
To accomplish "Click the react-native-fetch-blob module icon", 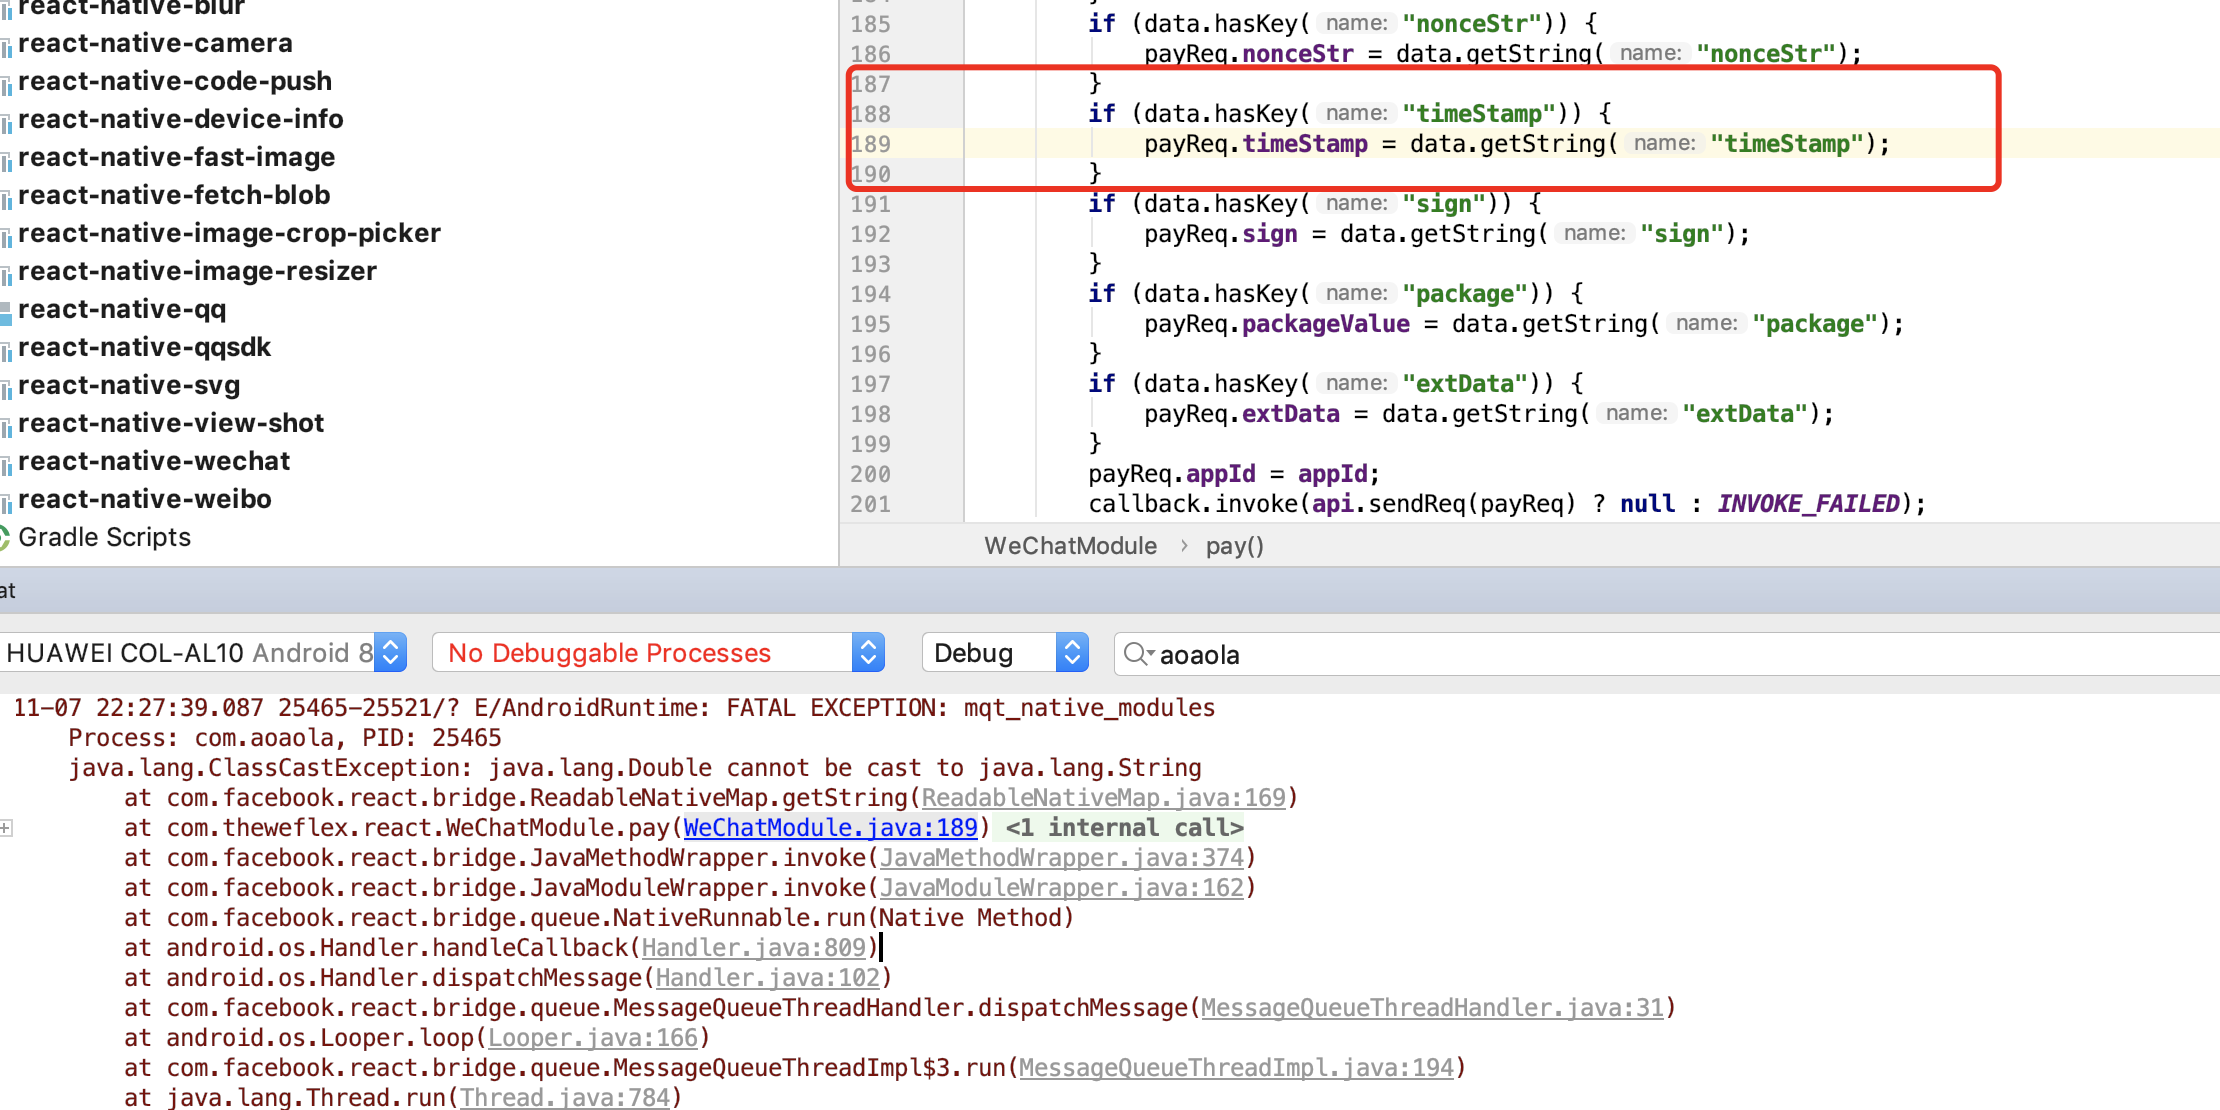I will (x=8, y=195).
